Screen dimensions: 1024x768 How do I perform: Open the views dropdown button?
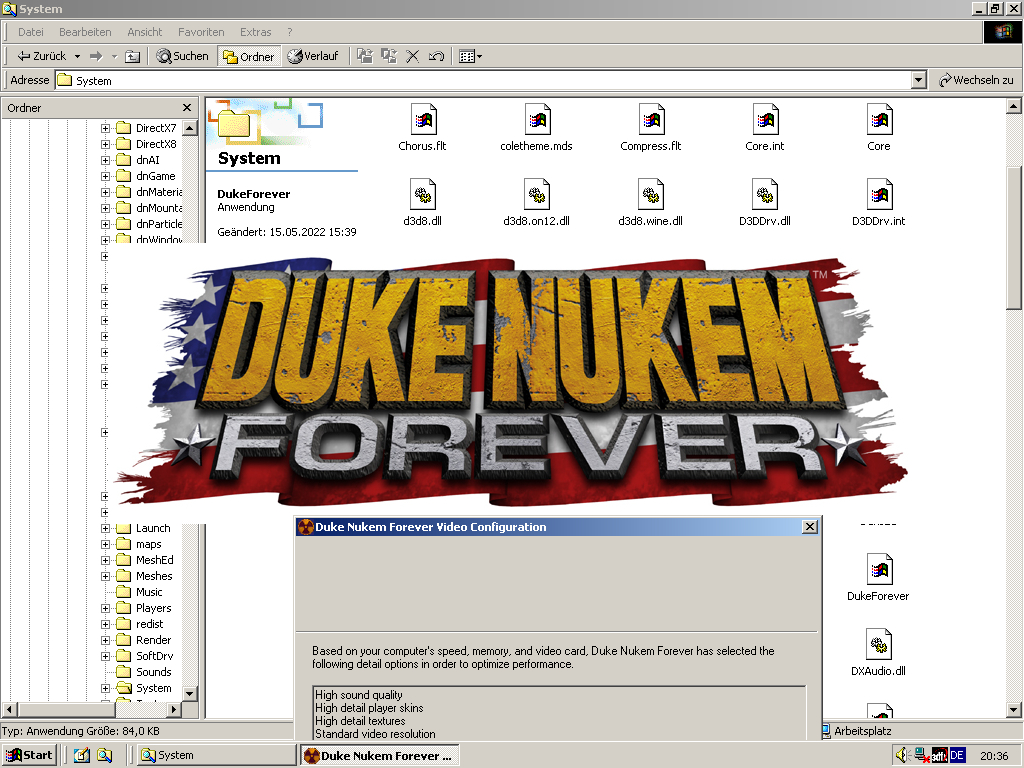click(x=470, y=56)
